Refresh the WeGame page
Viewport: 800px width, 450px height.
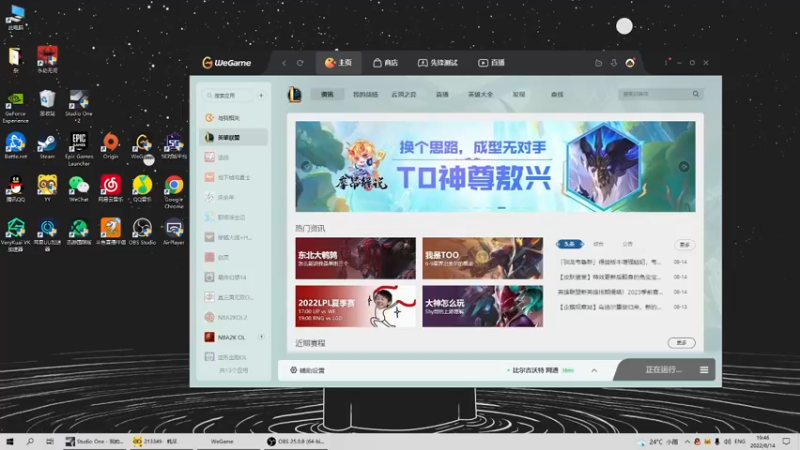click(300, 63)
